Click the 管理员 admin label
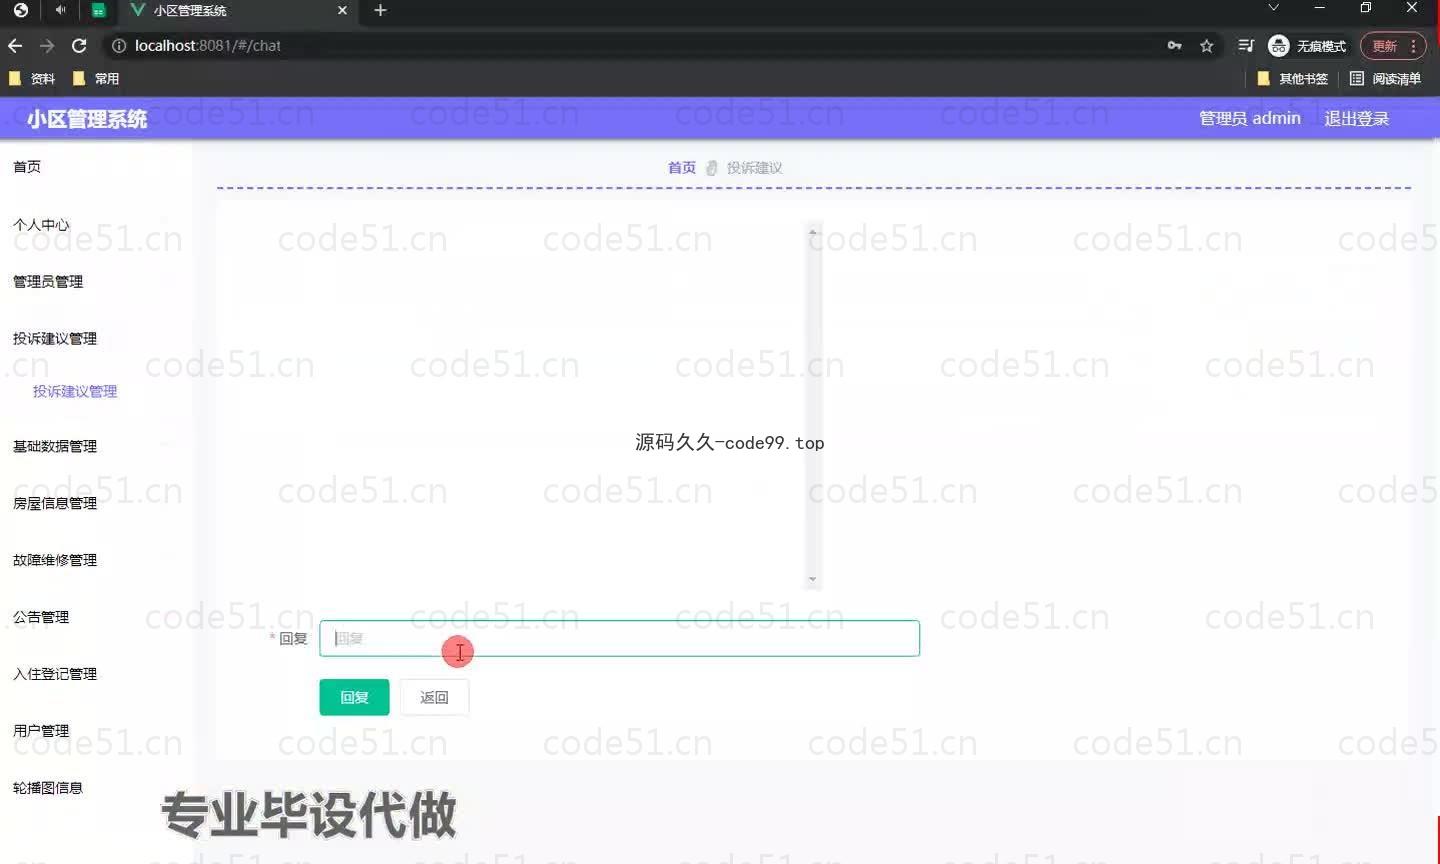Image resolution: width=1440 pixels, height=864 pixels. click(1250, 119)
